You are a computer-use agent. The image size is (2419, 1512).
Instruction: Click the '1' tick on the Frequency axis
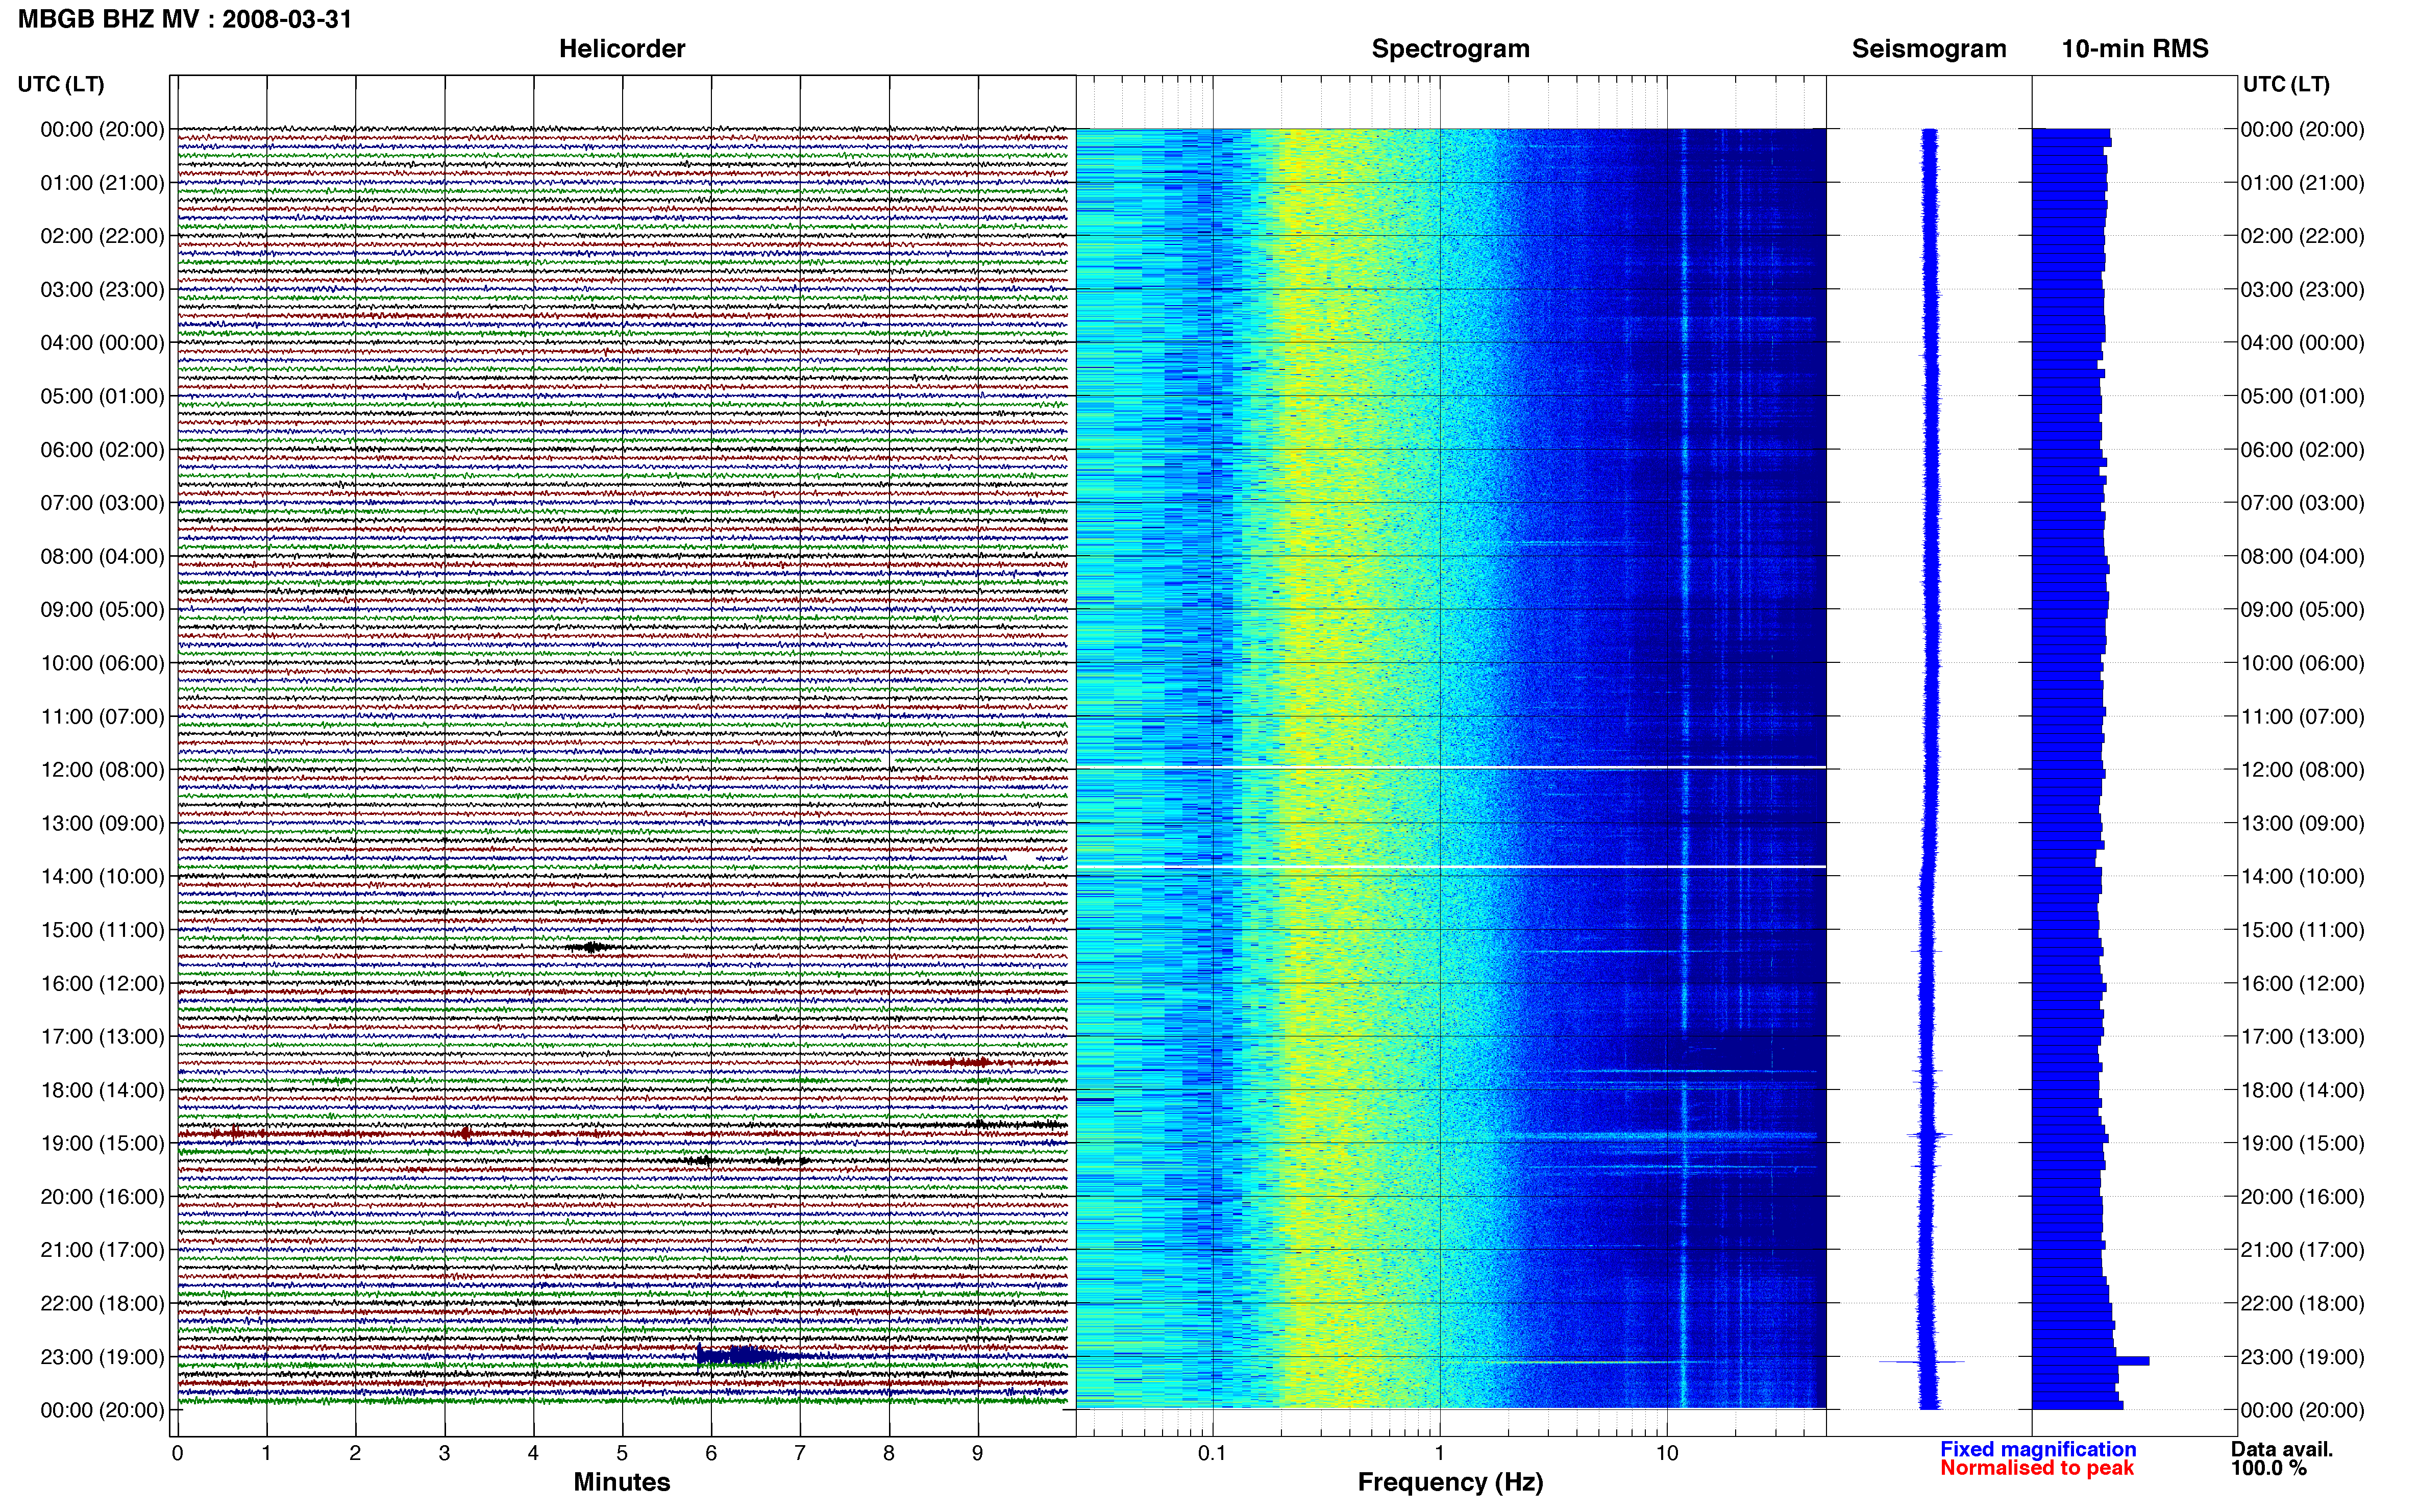tap(1440, 1454)
